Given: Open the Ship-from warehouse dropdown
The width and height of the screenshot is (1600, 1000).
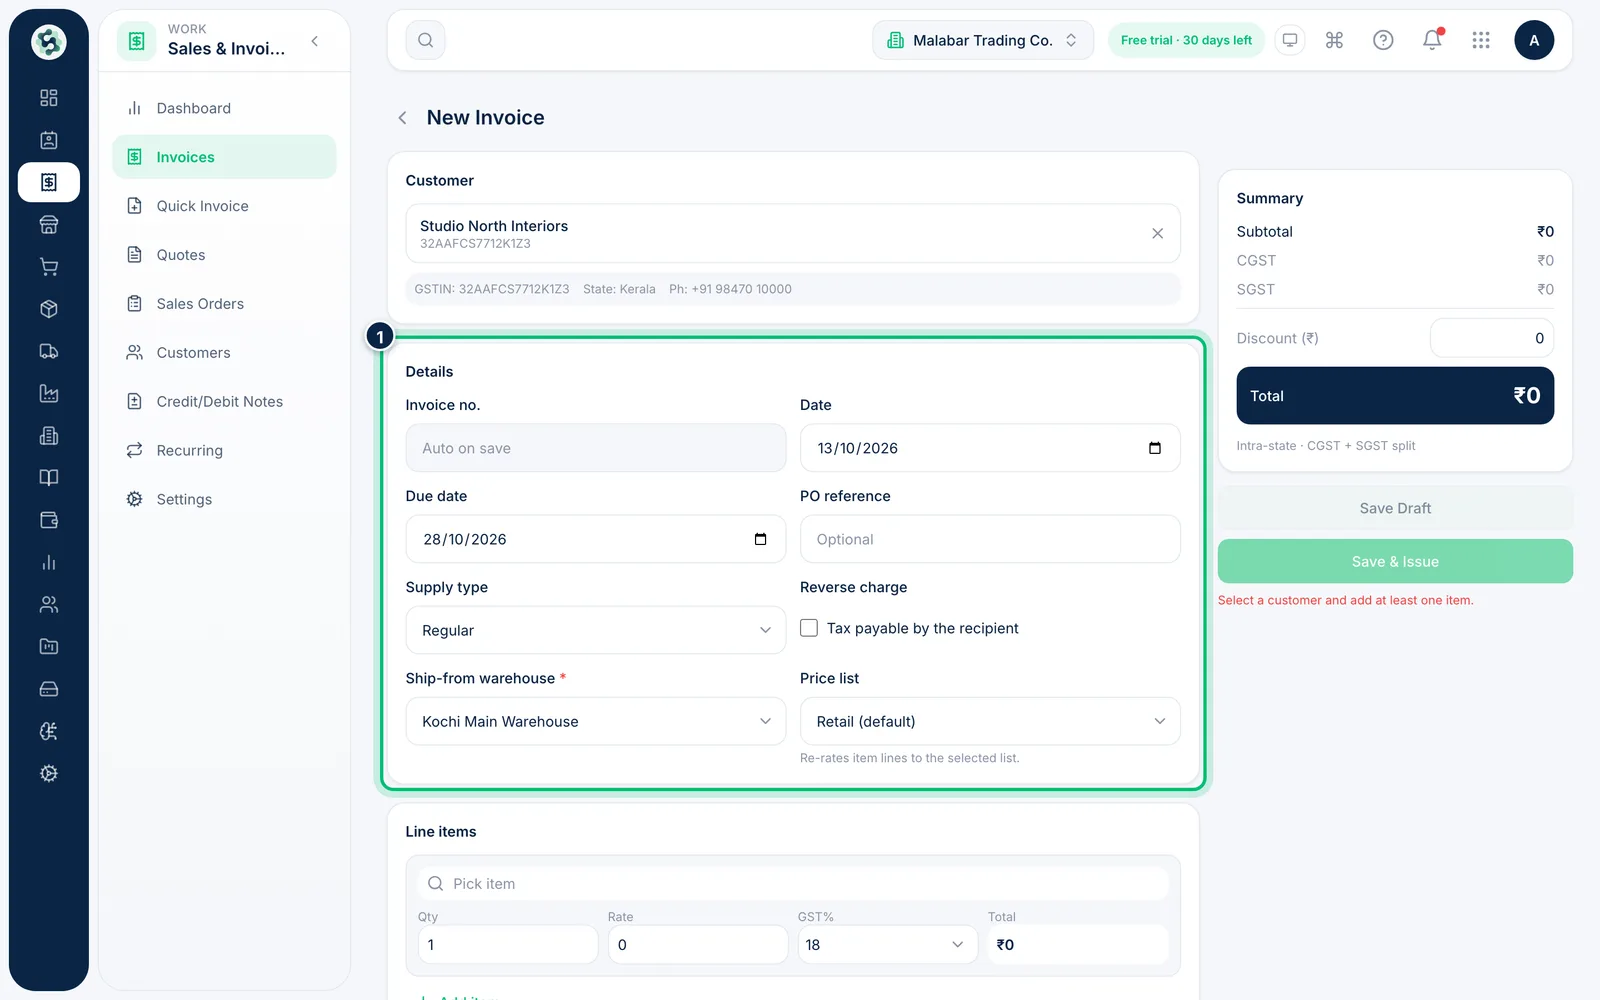Looking at the screenshot, I should point(595,721).
